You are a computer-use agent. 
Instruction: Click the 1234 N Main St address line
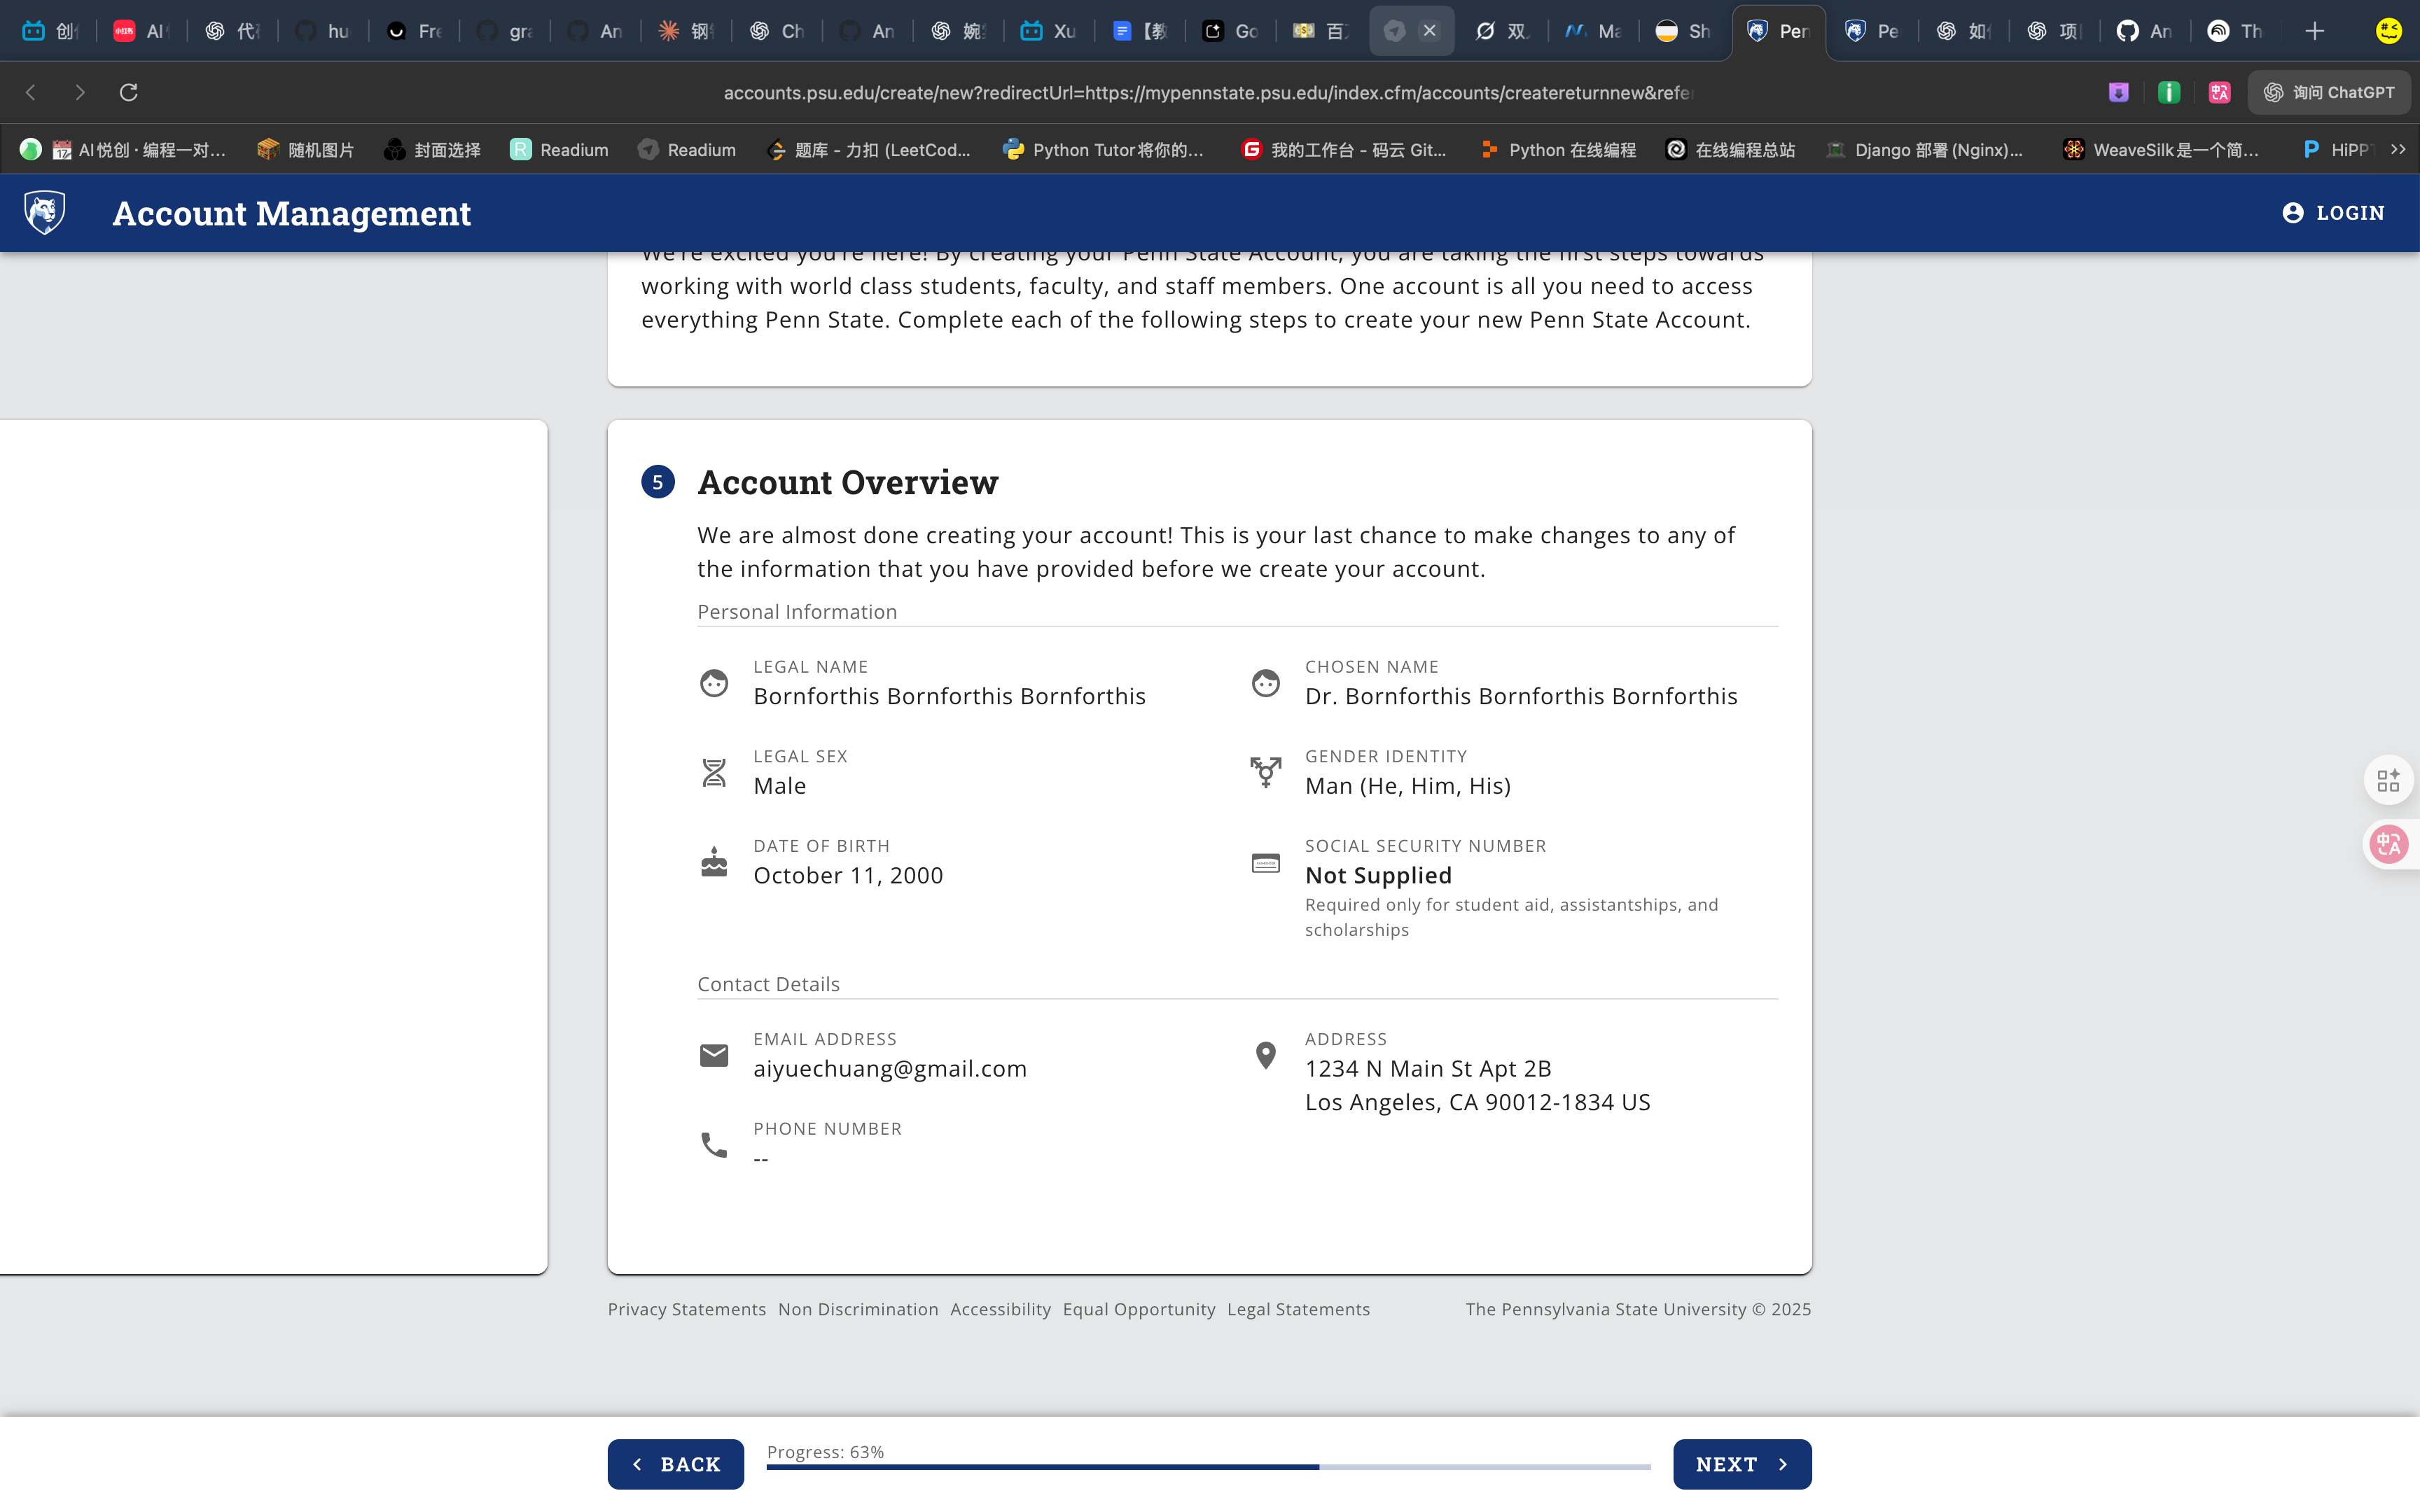pos(1428,1068)
